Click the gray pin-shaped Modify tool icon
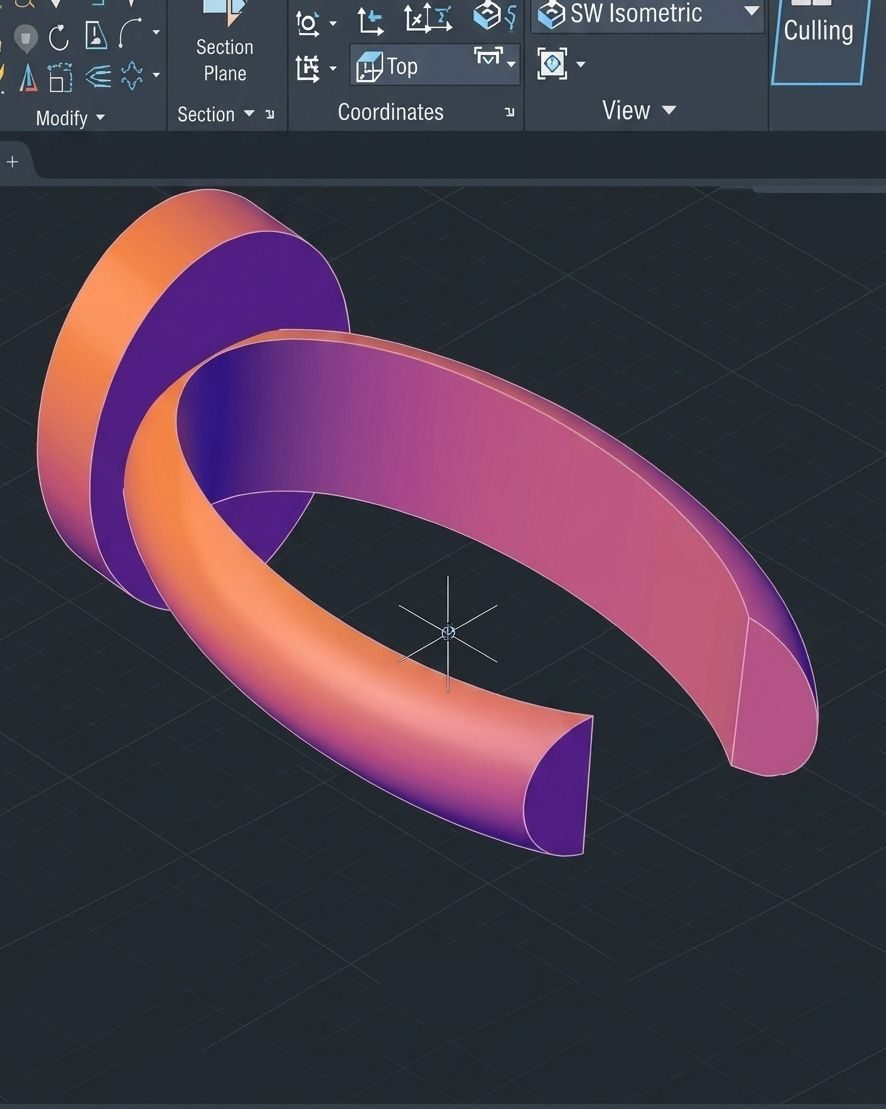The width and height of the screenshot is (886, 1109). pos(25,37)
